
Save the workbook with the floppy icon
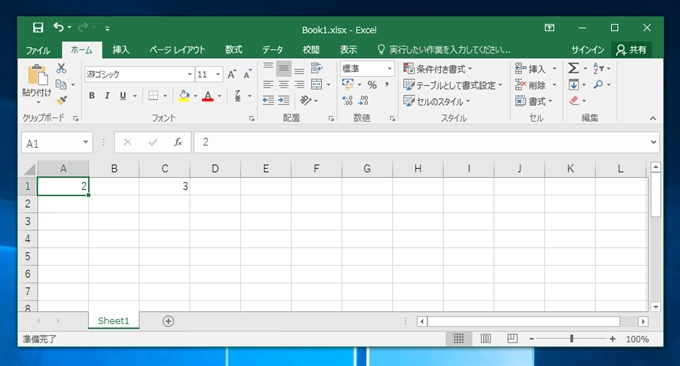point(38,28)
